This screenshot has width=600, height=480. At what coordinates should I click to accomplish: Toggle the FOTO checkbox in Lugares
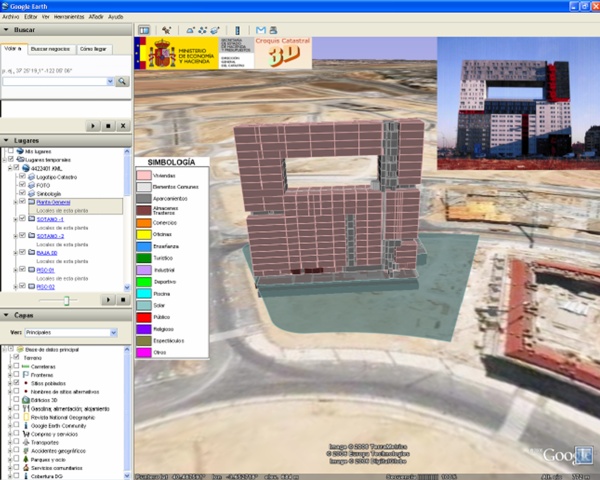pyautogui.click(x=22, y=185)
